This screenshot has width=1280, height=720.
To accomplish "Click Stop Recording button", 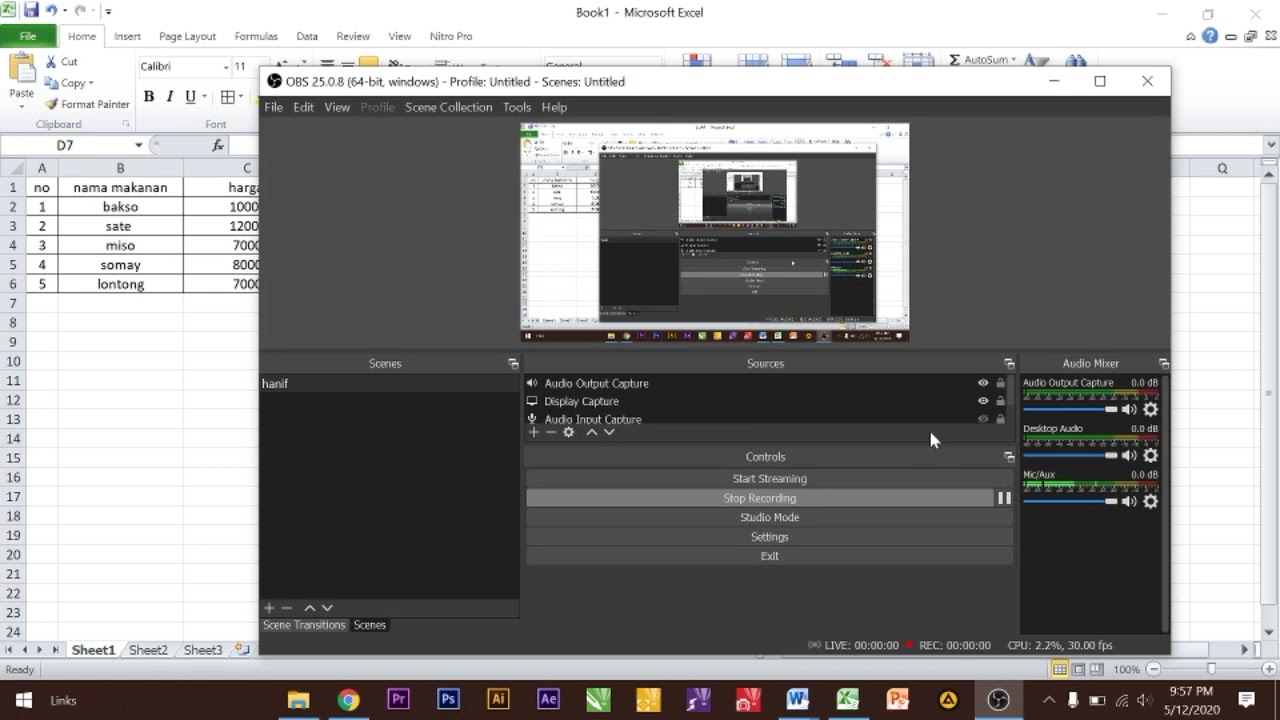I will (760, 498).
